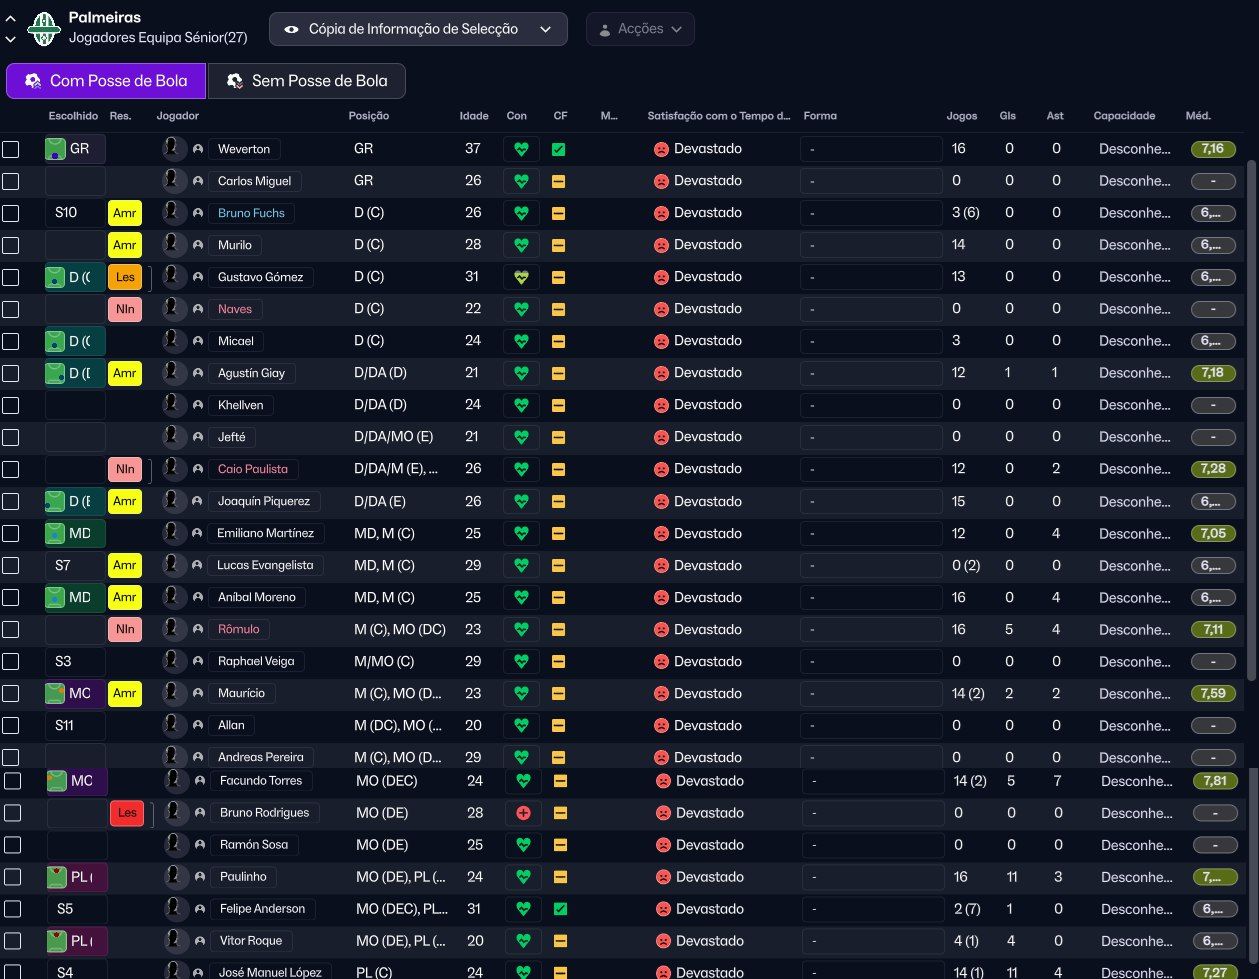
Task: Click Rômulo's pink NIn status badge
Action: coord(125,629)
